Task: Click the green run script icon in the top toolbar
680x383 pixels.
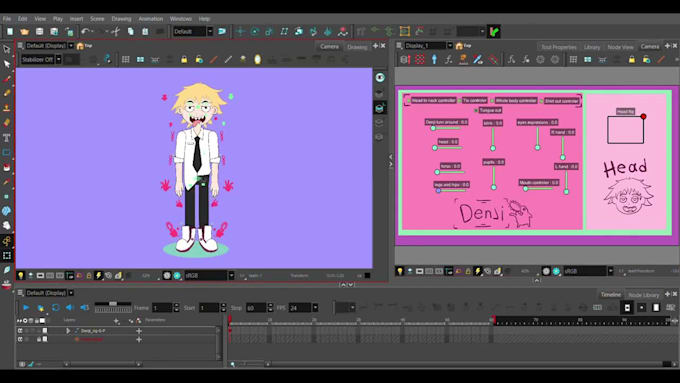Action: [x=494, y=31]
